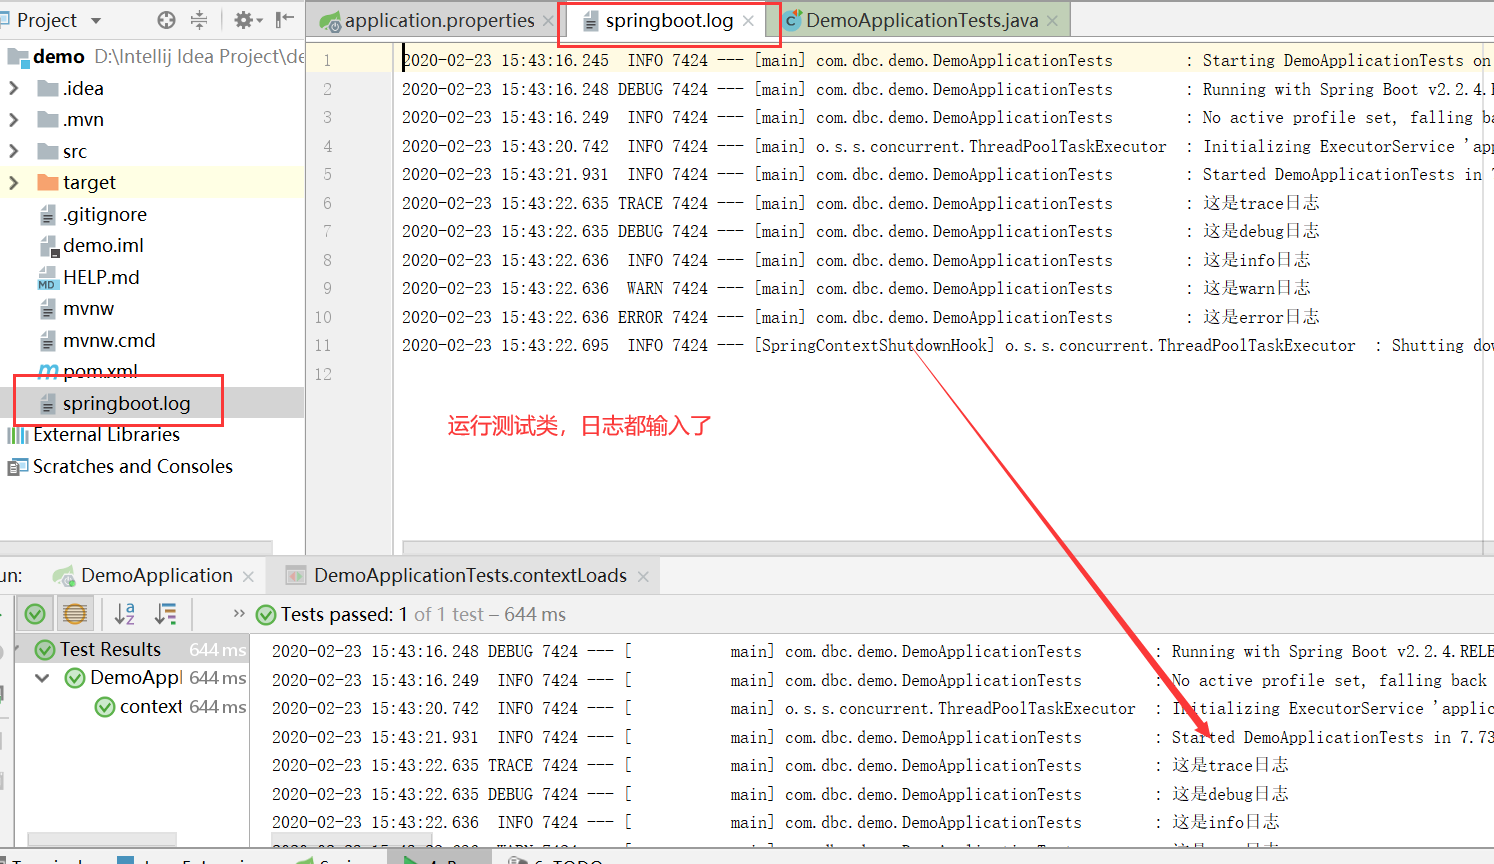The image size is (1494, 864).
Task: Switch to springboot.log editor tab
Action: (x=668, y=21)
